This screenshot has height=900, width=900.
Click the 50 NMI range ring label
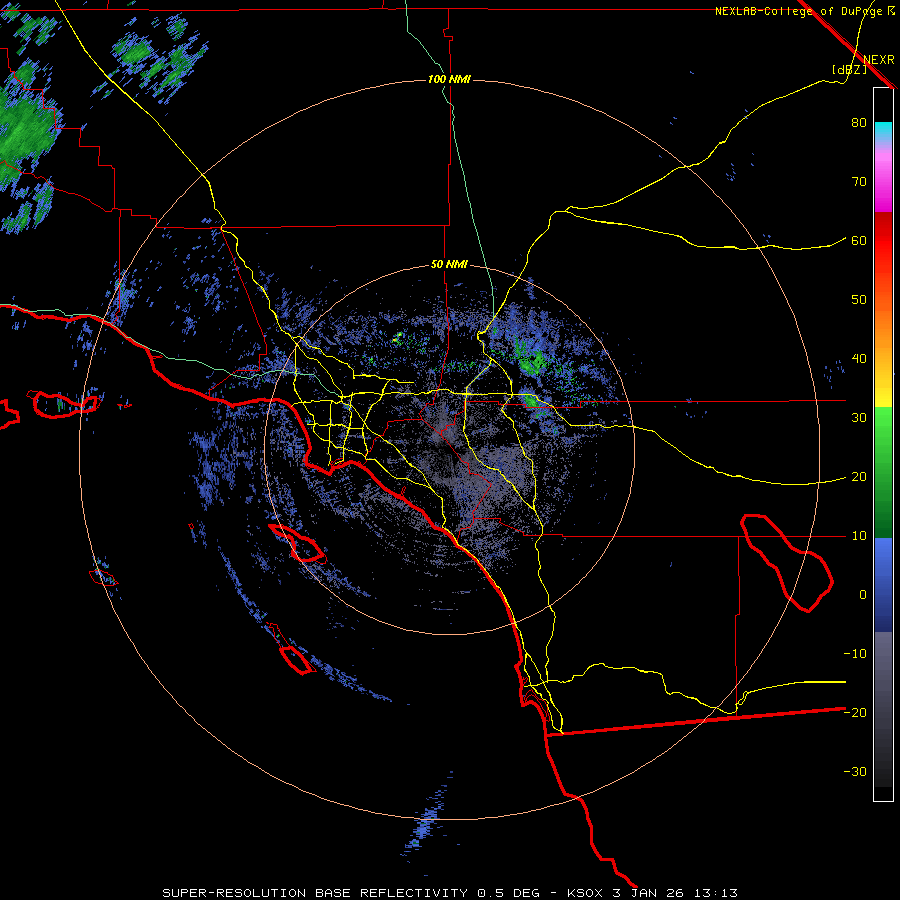(449, 265)
